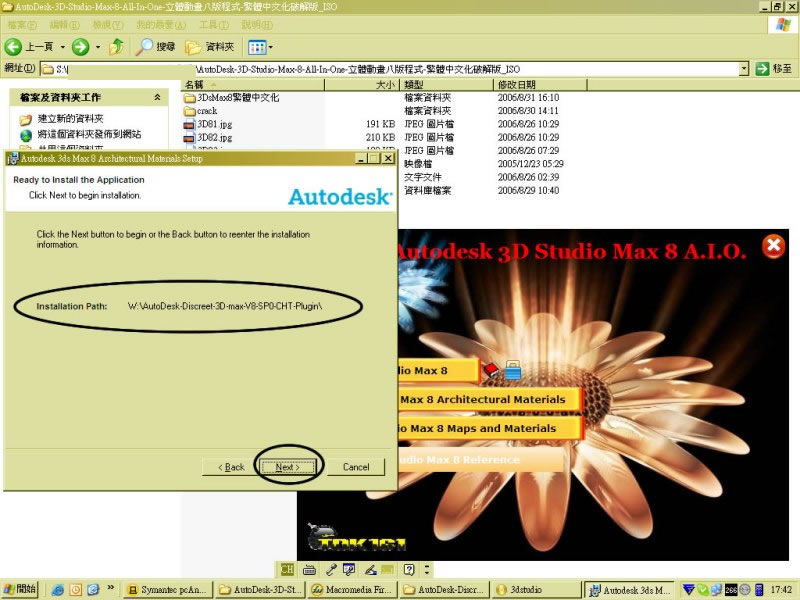This screenshot has height=600, width=800.
Task: Sort files by the 名稱 (Name) column
Action: point(253,85)
